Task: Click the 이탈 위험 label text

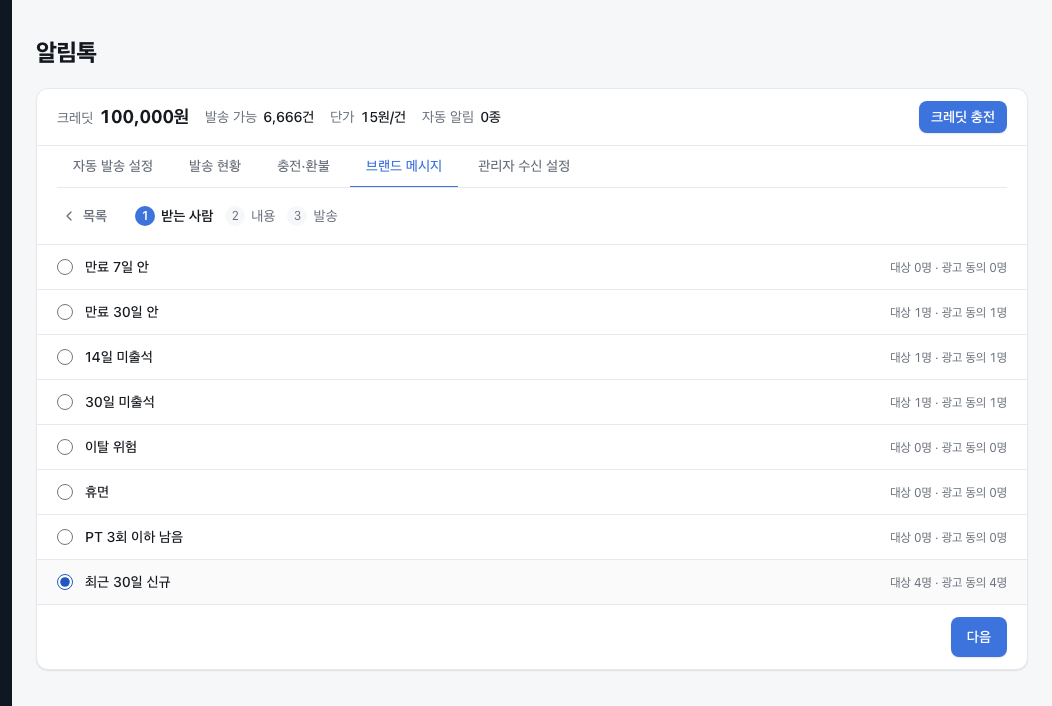Action: [x=111, y=447]
